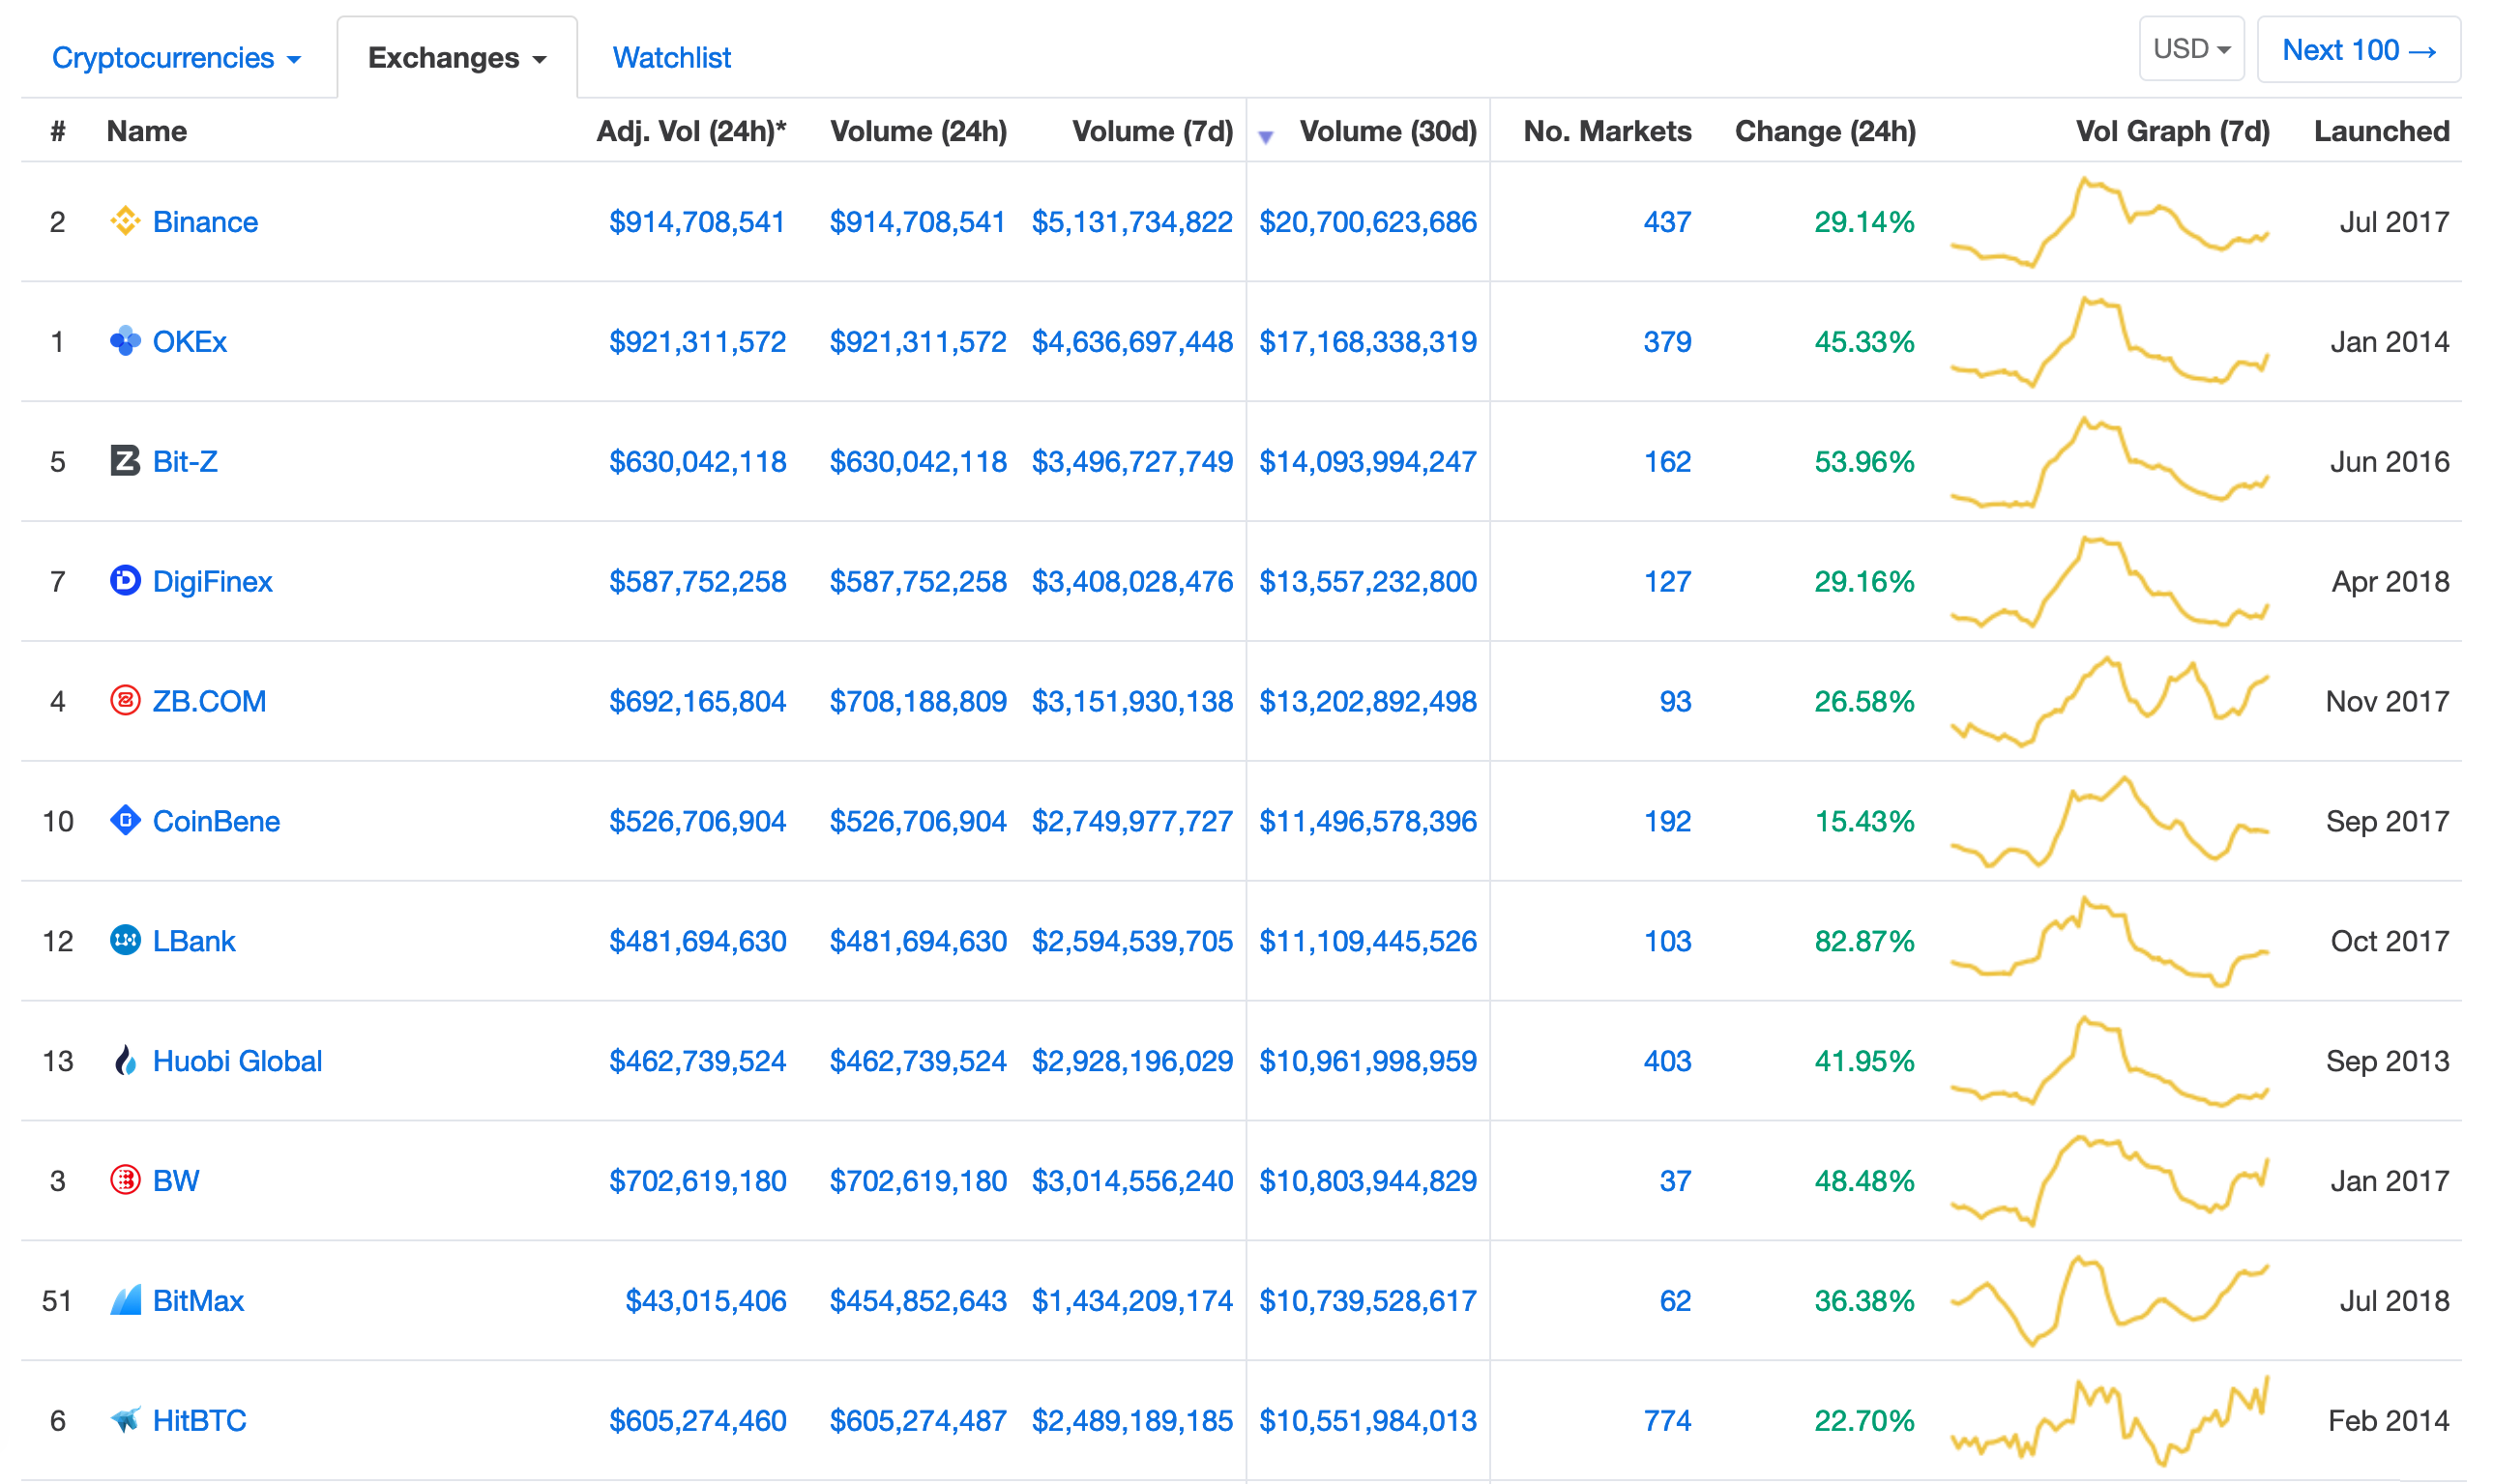2493x1484 pixels.
Task: Open the DigiFinex exchange link
Action: click(212, 582)
